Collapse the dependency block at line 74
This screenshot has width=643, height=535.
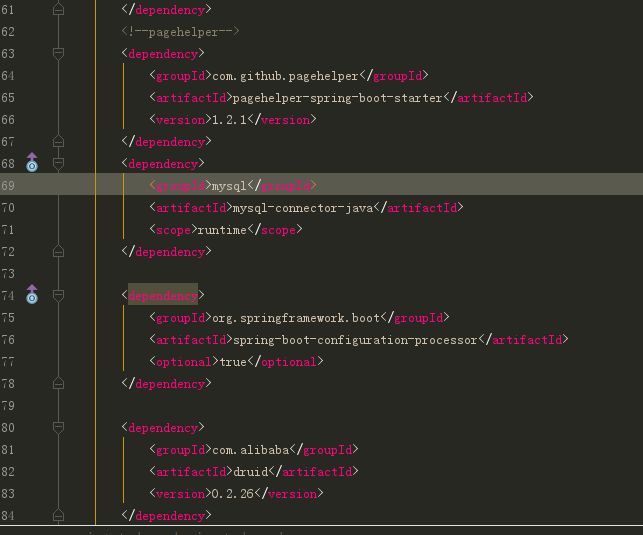point(58,295)
